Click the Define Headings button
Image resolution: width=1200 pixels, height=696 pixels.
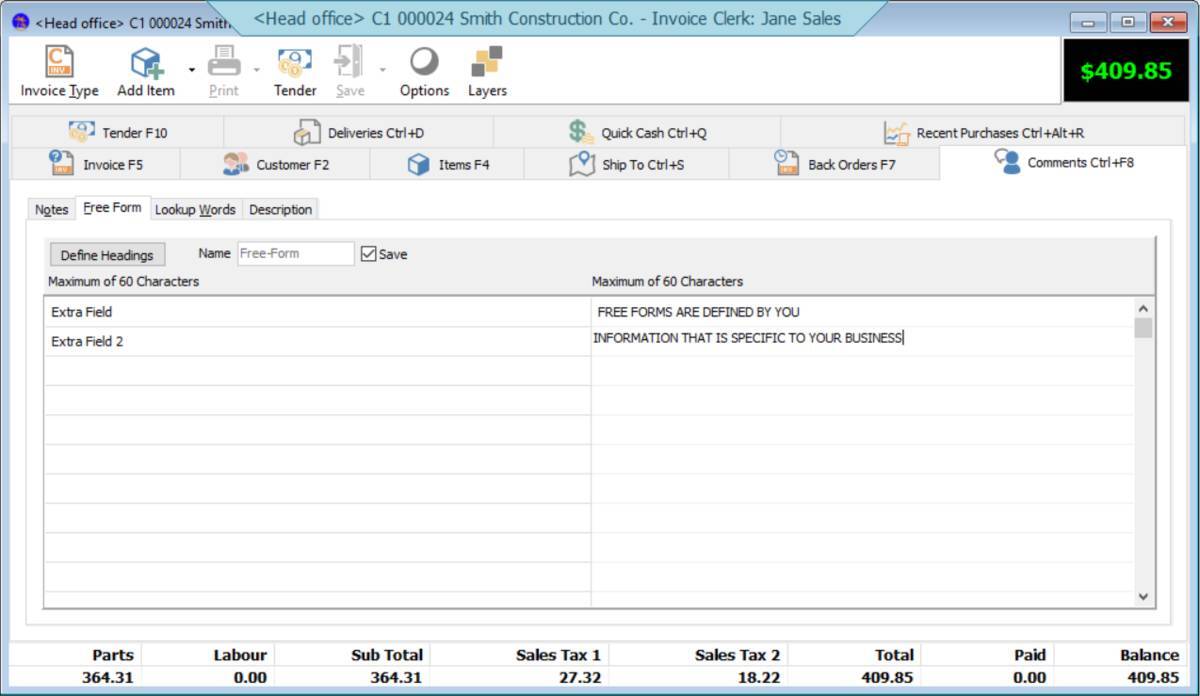click(x=106, y=254)
